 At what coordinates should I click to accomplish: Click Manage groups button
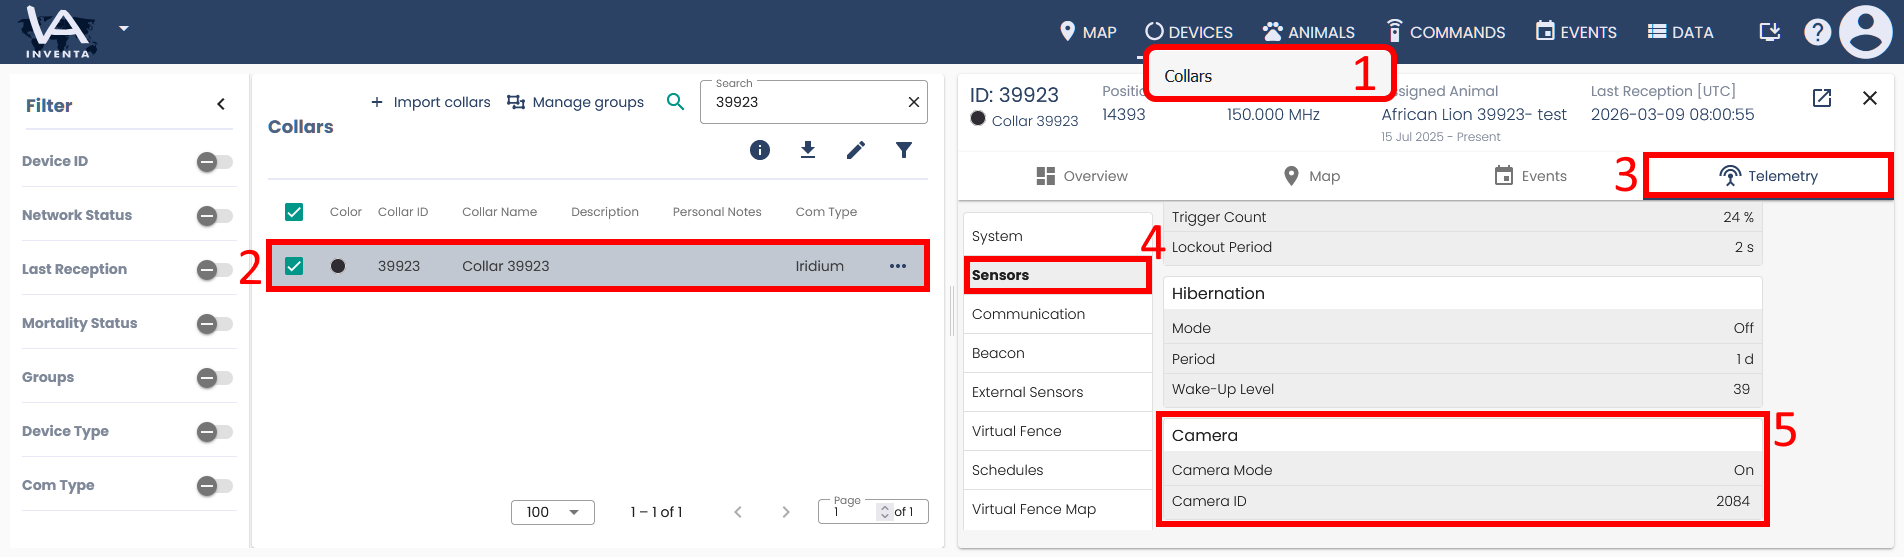pyautogui.click(x=576, y=102)
